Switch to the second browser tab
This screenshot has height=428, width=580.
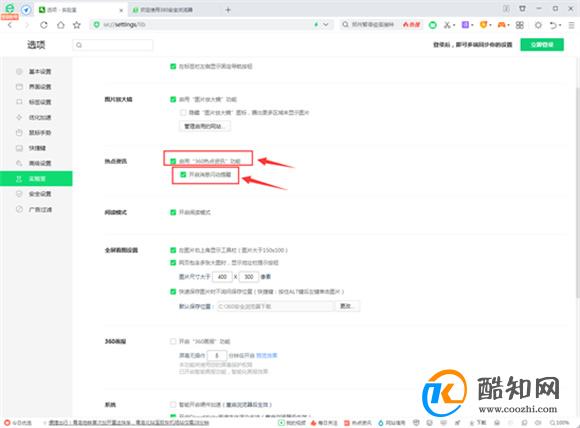click(166, 10)
